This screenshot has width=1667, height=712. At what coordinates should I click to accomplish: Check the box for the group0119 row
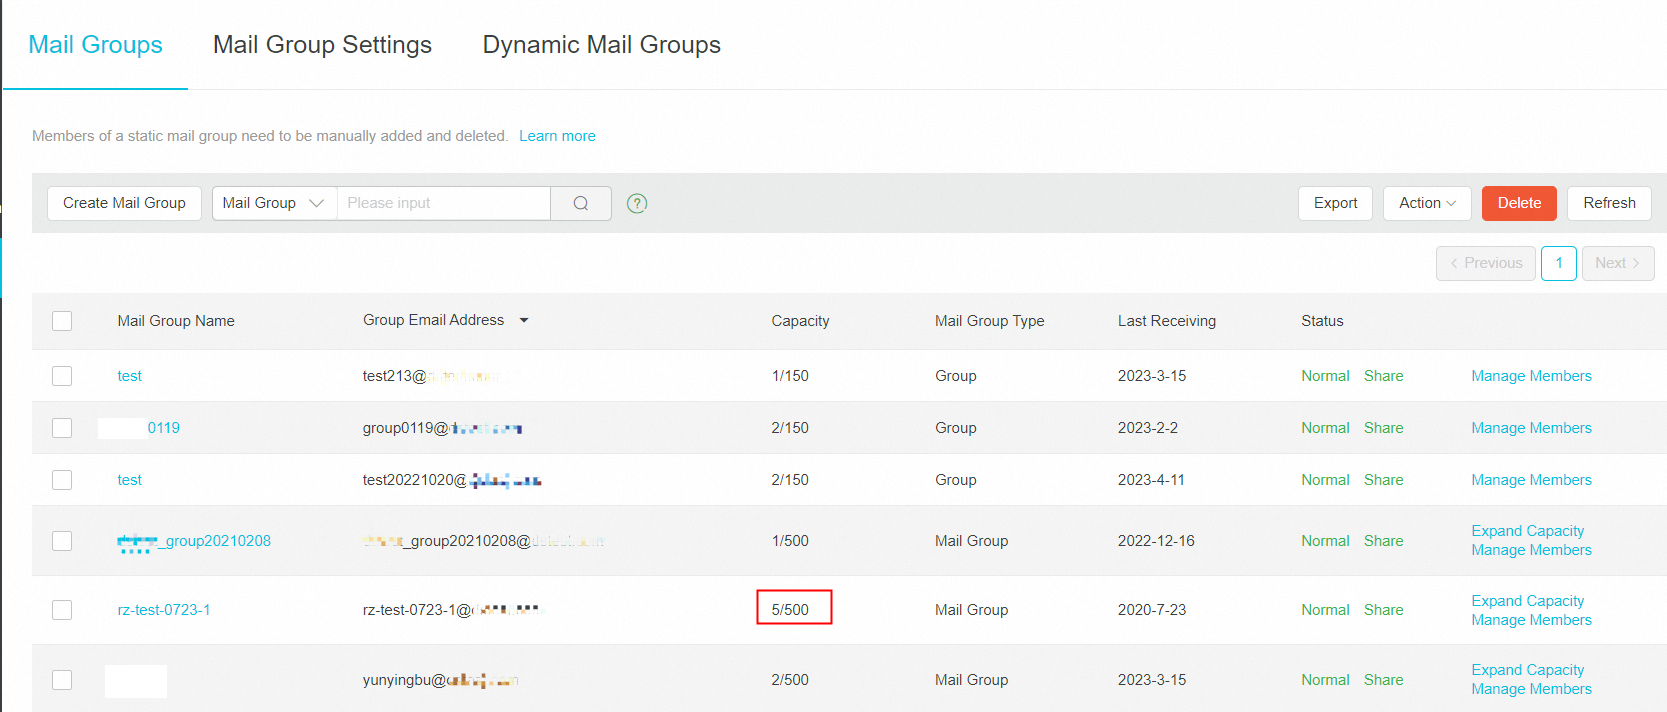tap(62, 428)
